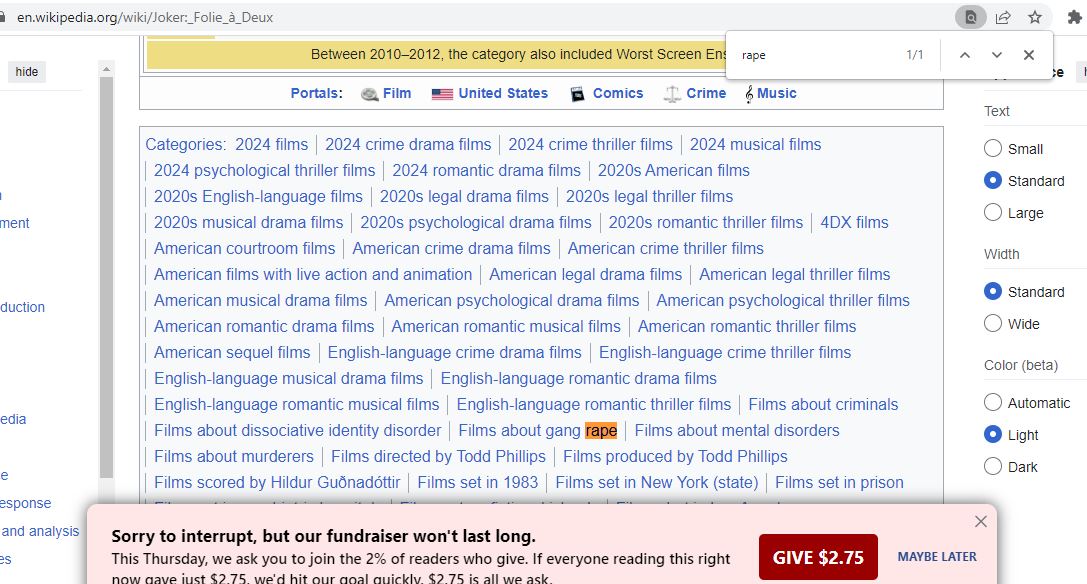The image size is (1087, 584).
Task: Go to previous find result arrow
Action: click(964, 55)
